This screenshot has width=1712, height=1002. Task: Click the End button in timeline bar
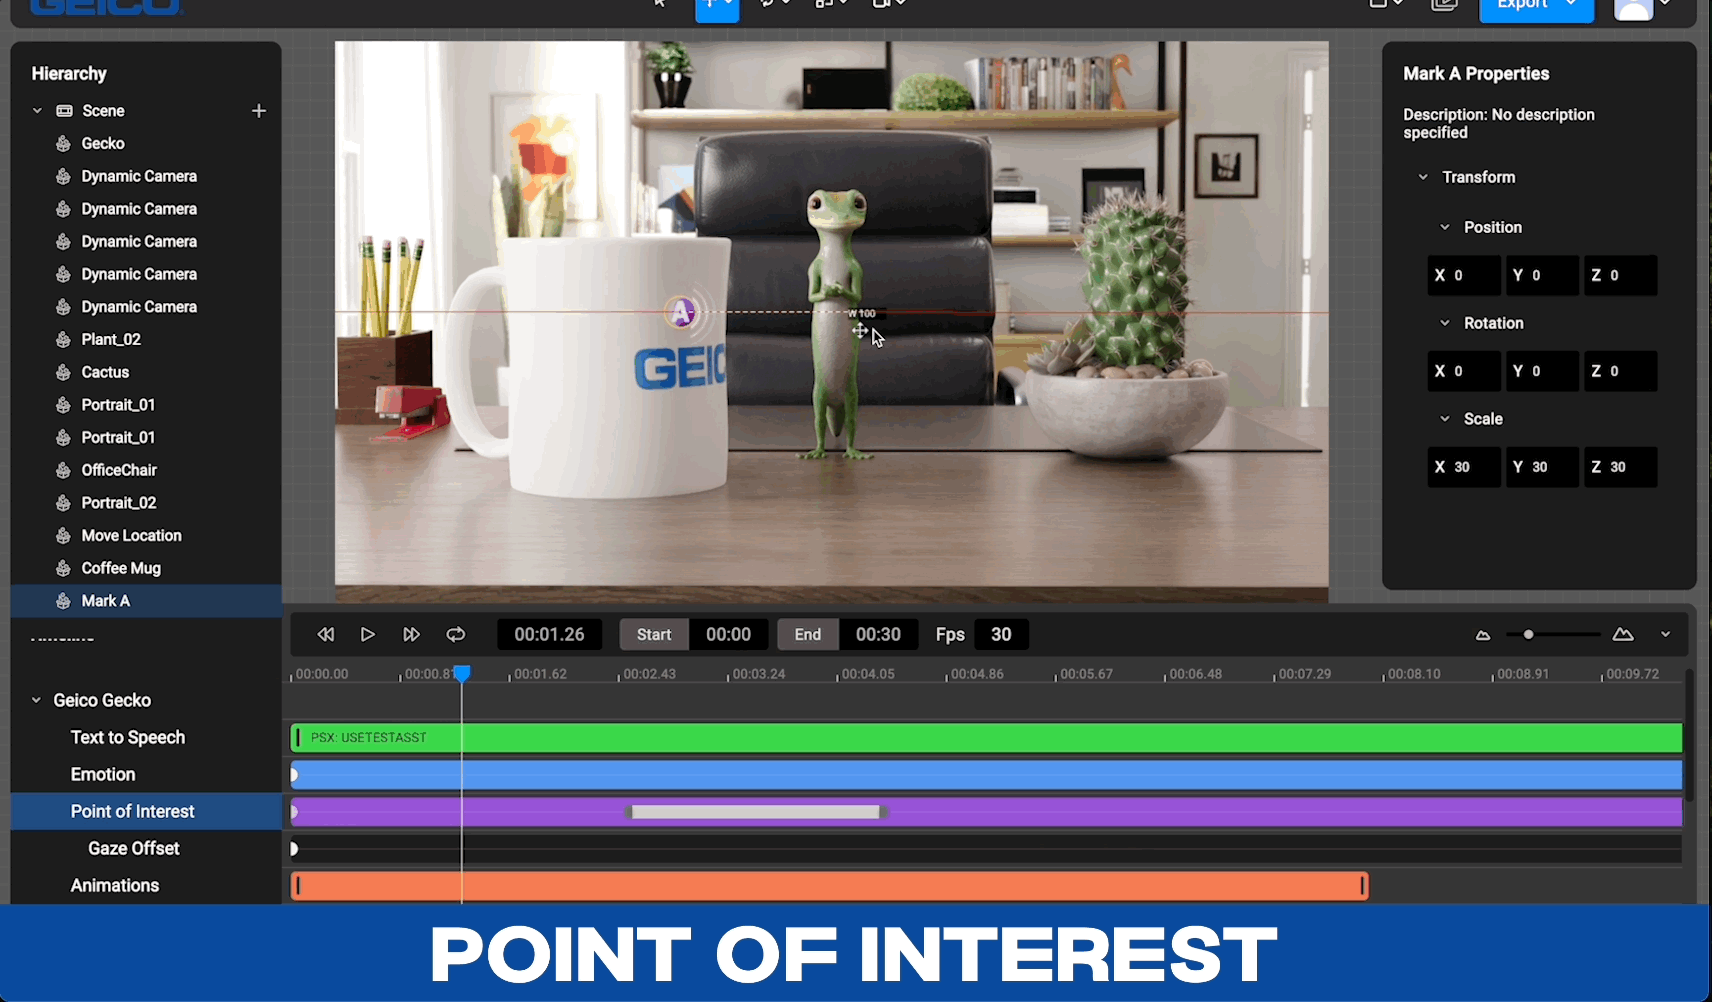click(808, 635)
